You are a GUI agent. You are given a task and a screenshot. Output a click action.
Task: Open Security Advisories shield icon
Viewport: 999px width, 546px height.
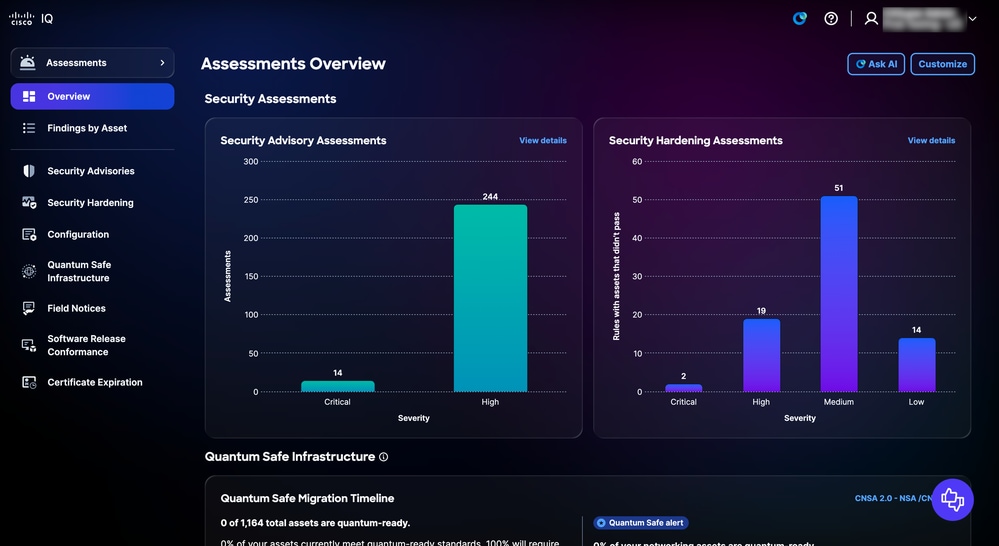[29, 171]
